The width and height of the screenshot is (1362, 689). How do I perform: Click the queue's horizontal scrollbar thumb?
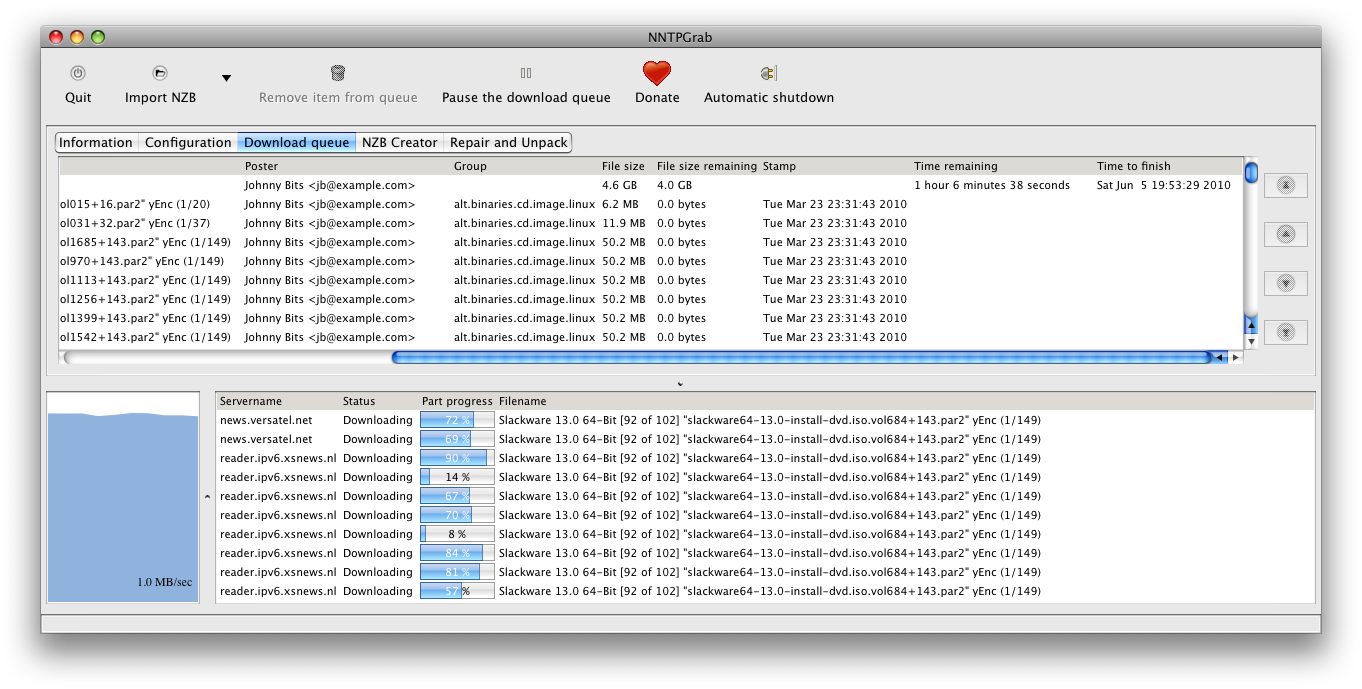click(x=800, y=357)
